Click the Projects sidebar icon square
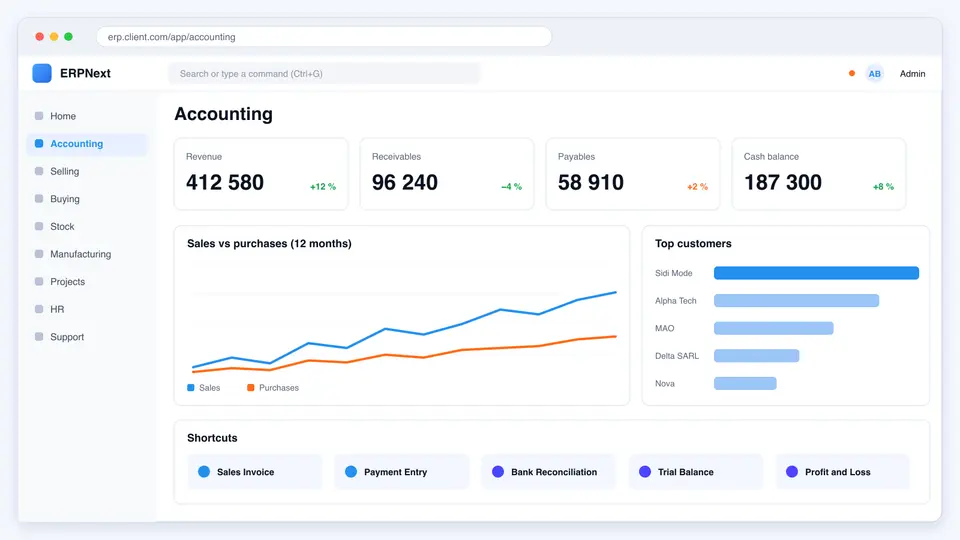This screenshot has width=960, height=540. (39, 282)
